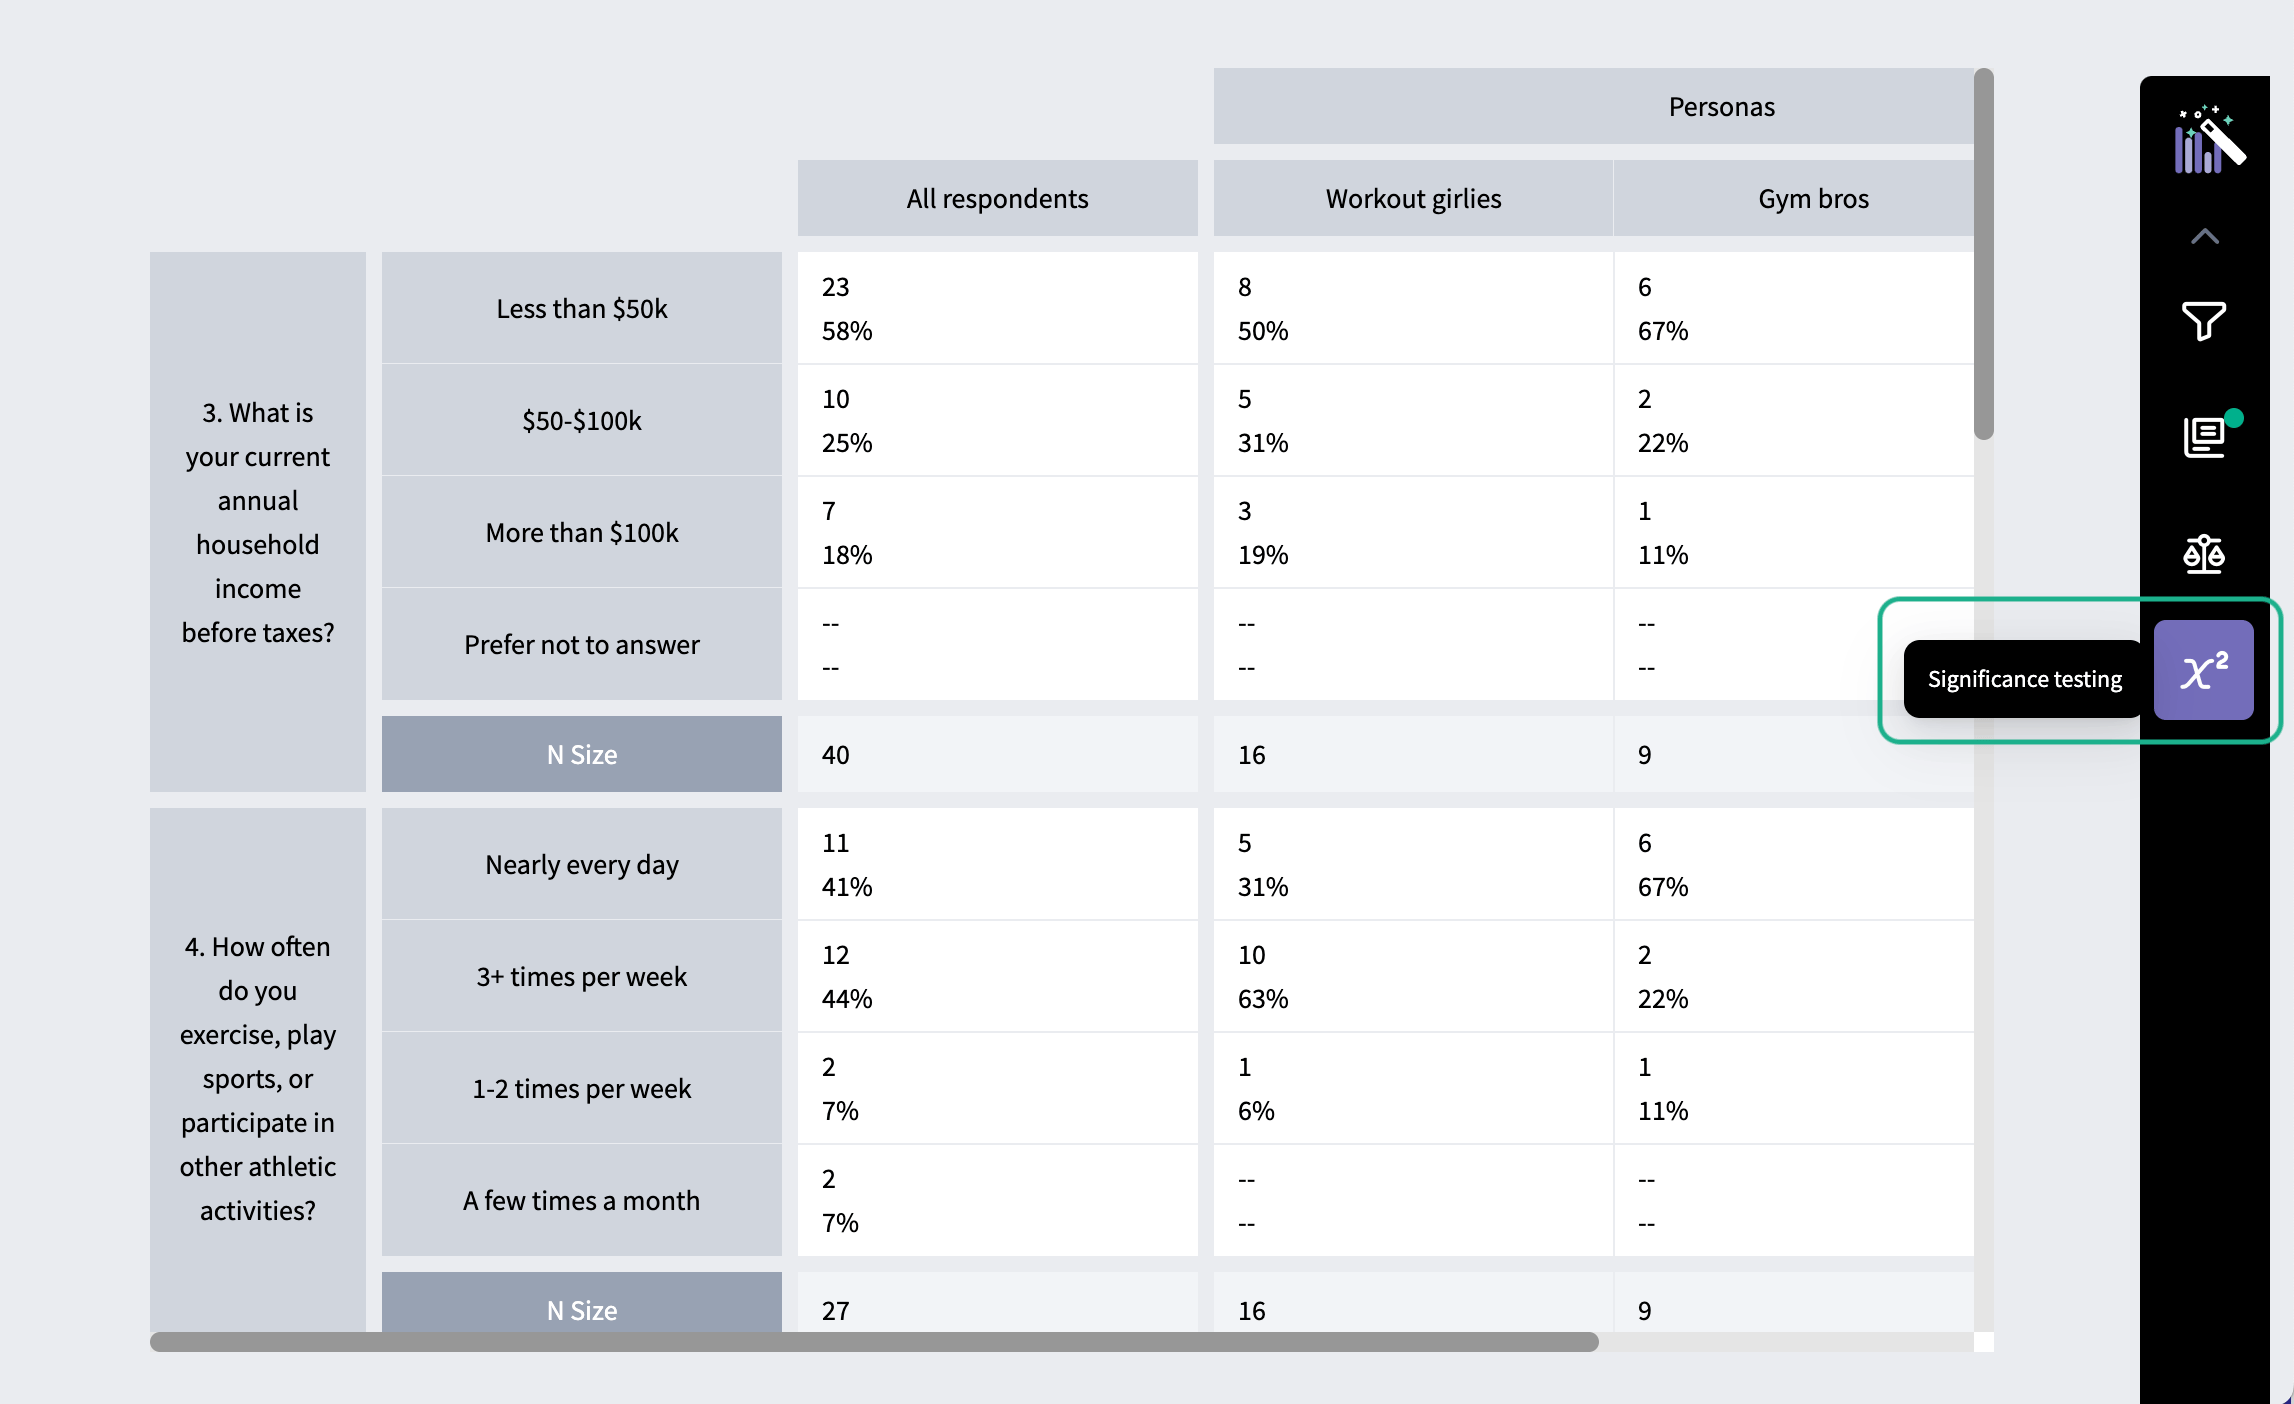Open the filter funnel tool
The image size is (2294, 1404).
click(2203, 321)
